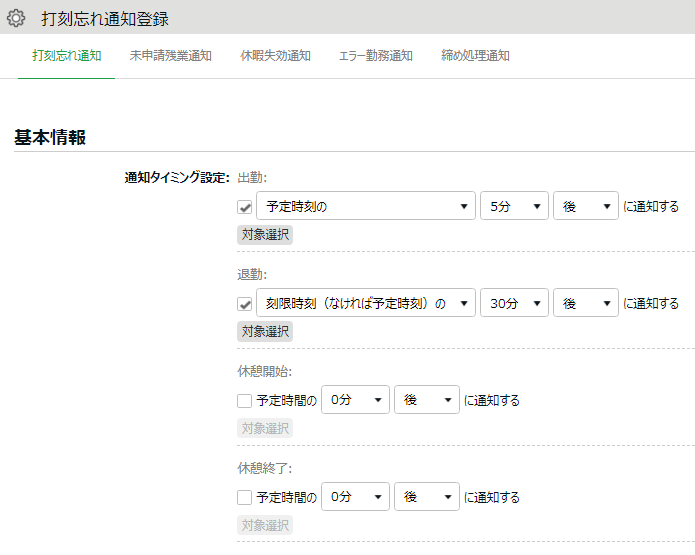Open the 刻限時刻（なければ予定時刻）の dropdown
Image resolution: width=695 pixels, height=555 pixels.
click(x=365, y=304)
